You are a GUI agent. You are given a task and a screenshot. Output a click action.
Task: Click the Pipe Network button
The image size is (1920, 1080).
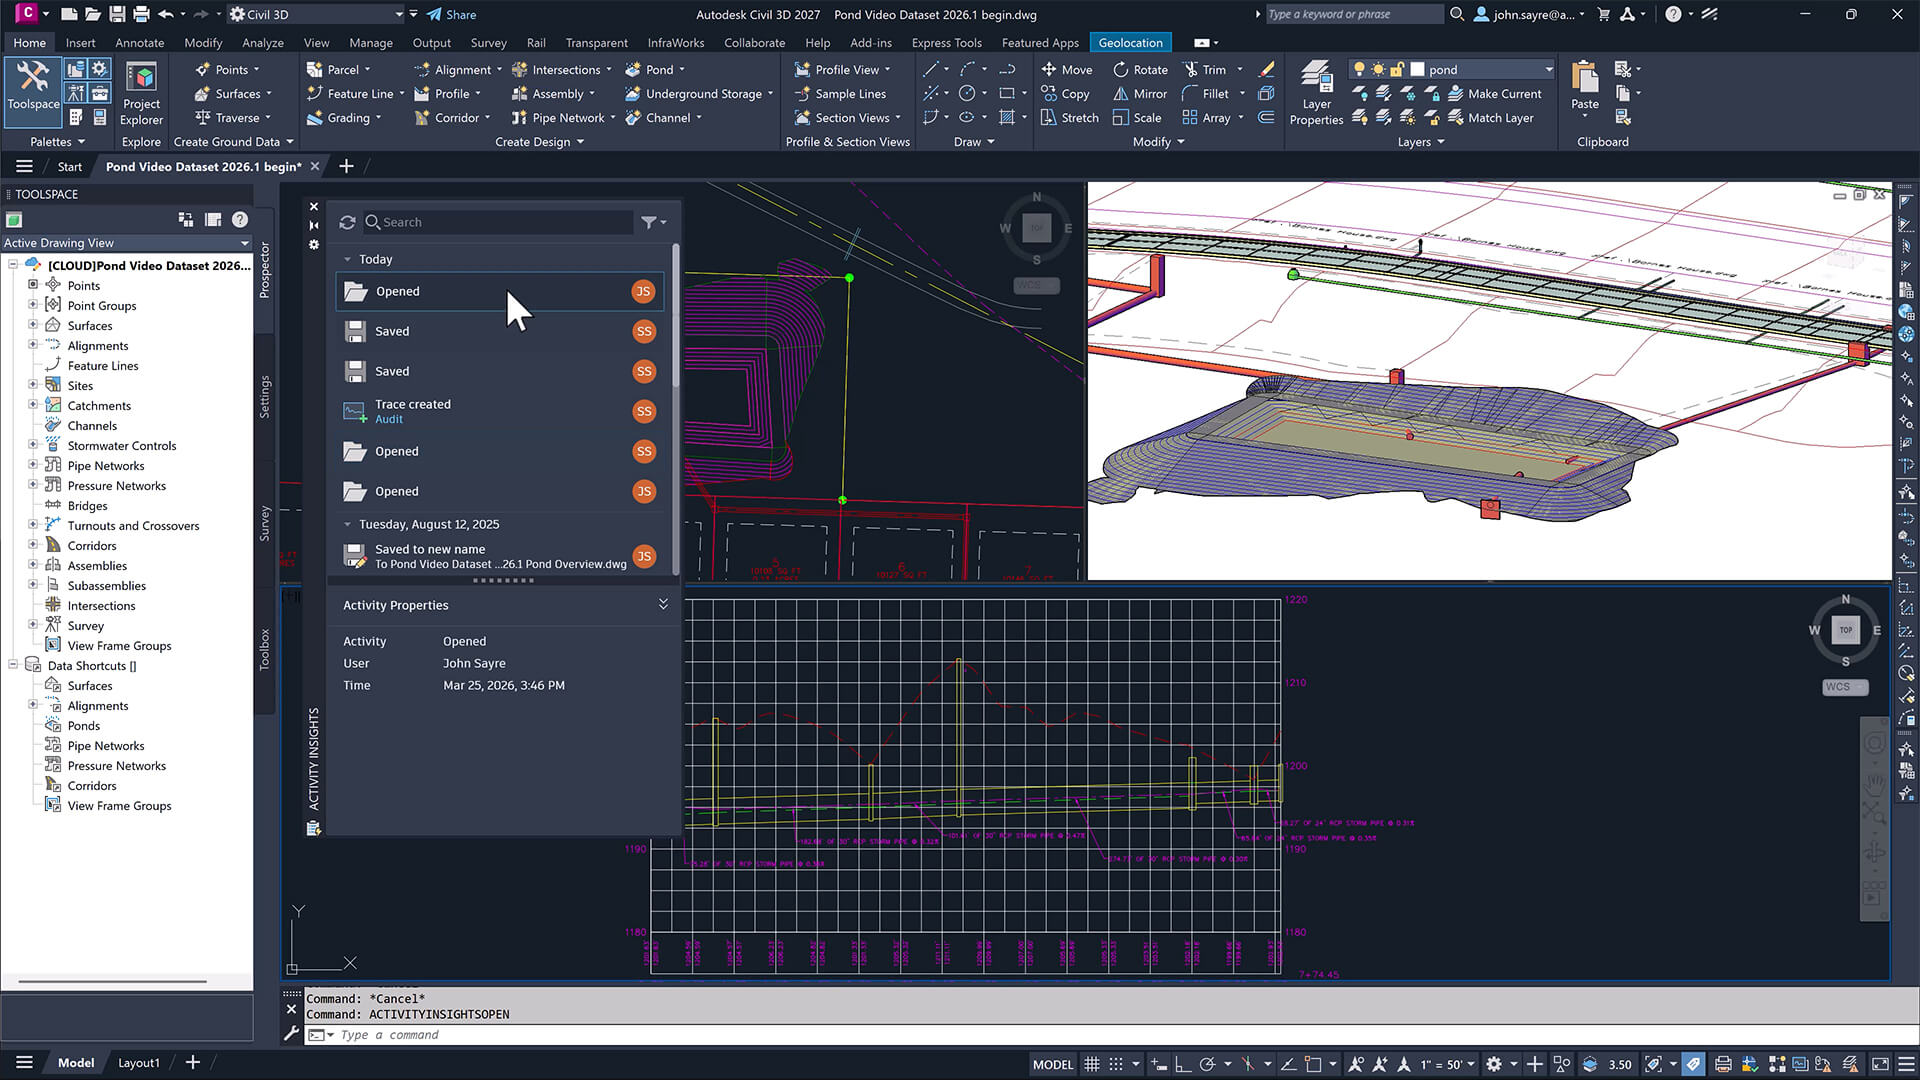(562, 117)
